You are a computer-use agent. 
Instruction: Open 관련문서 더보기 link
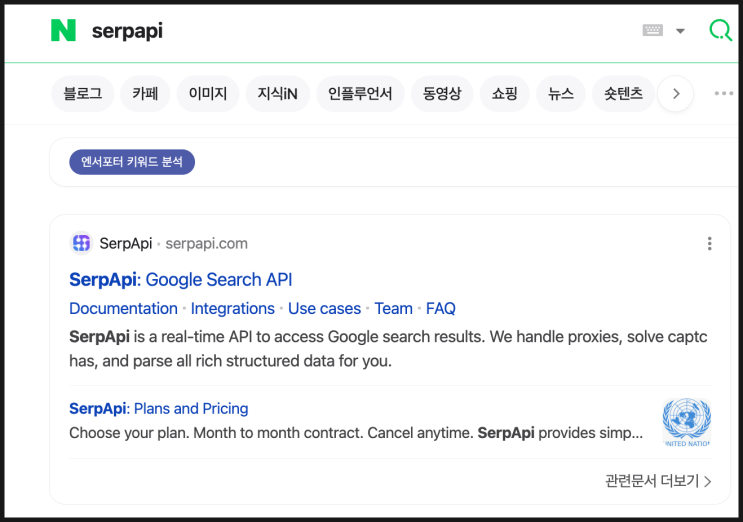(x=658, y=481)
